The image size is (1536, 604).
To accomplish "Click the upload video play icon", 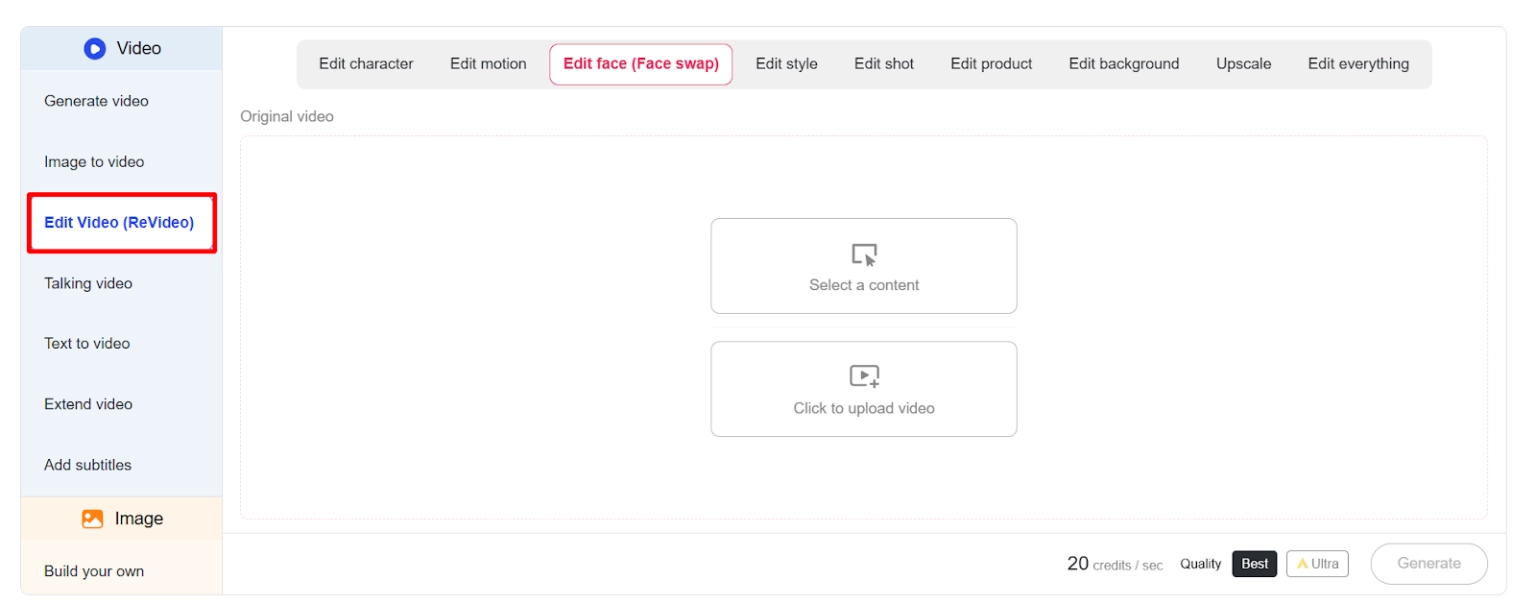I will (864, 376).
